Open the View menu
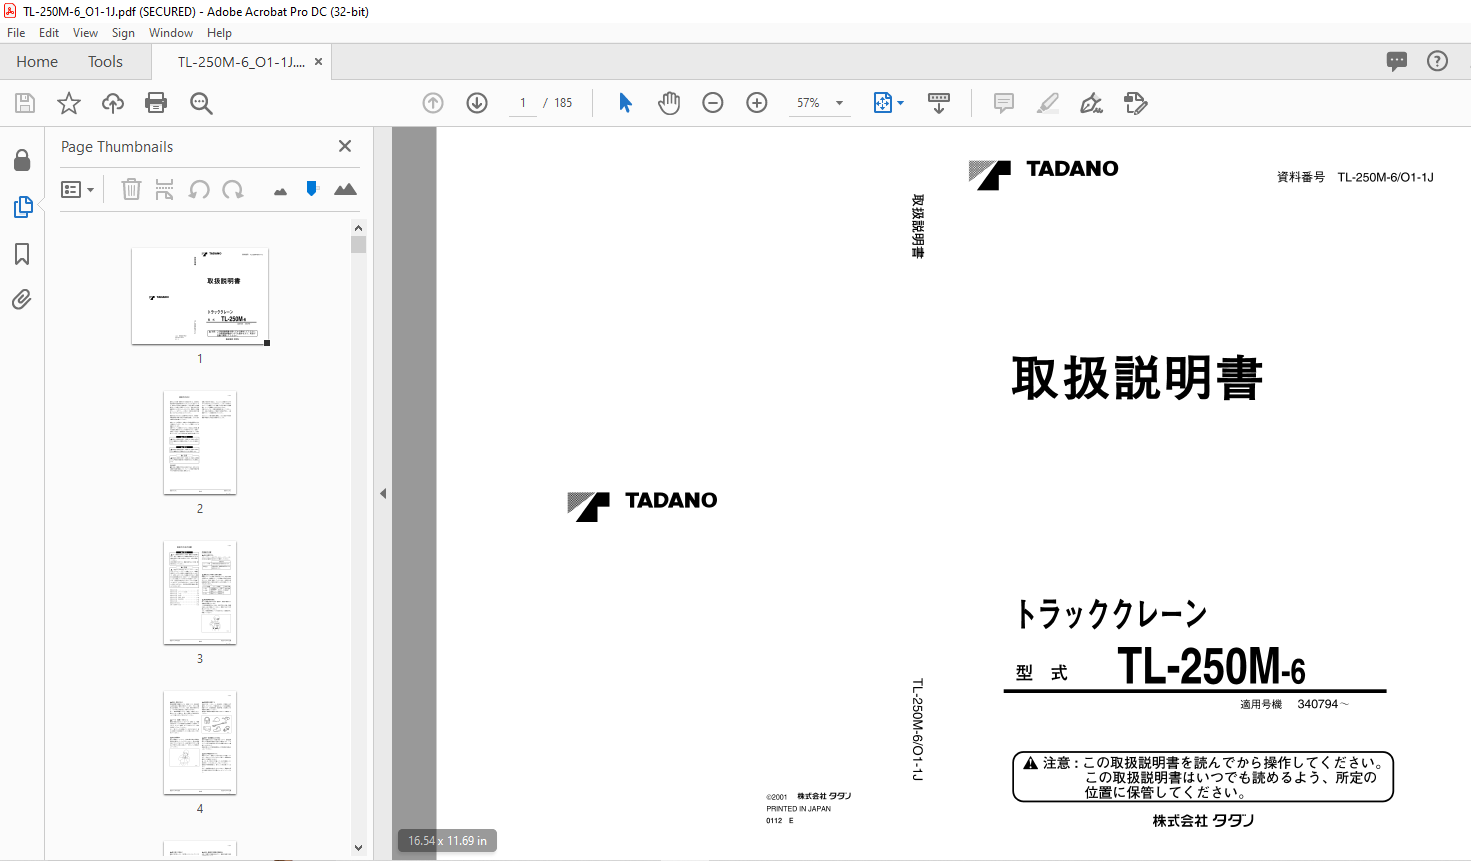Image resolution: width=1471 pixels, height=861 pixels. [86, 32]
